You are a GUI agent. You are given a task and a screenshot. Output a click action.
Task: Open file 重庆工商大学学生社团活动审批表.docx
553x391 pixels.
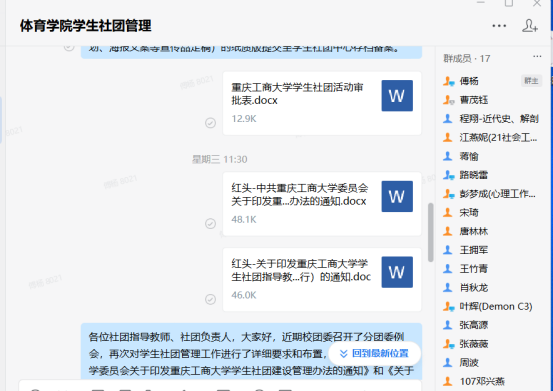[322, 103]
